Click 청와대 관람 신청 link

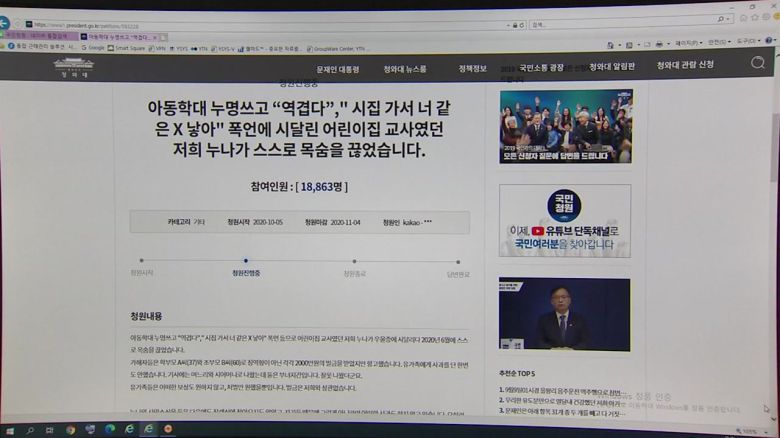coord(685,66)
